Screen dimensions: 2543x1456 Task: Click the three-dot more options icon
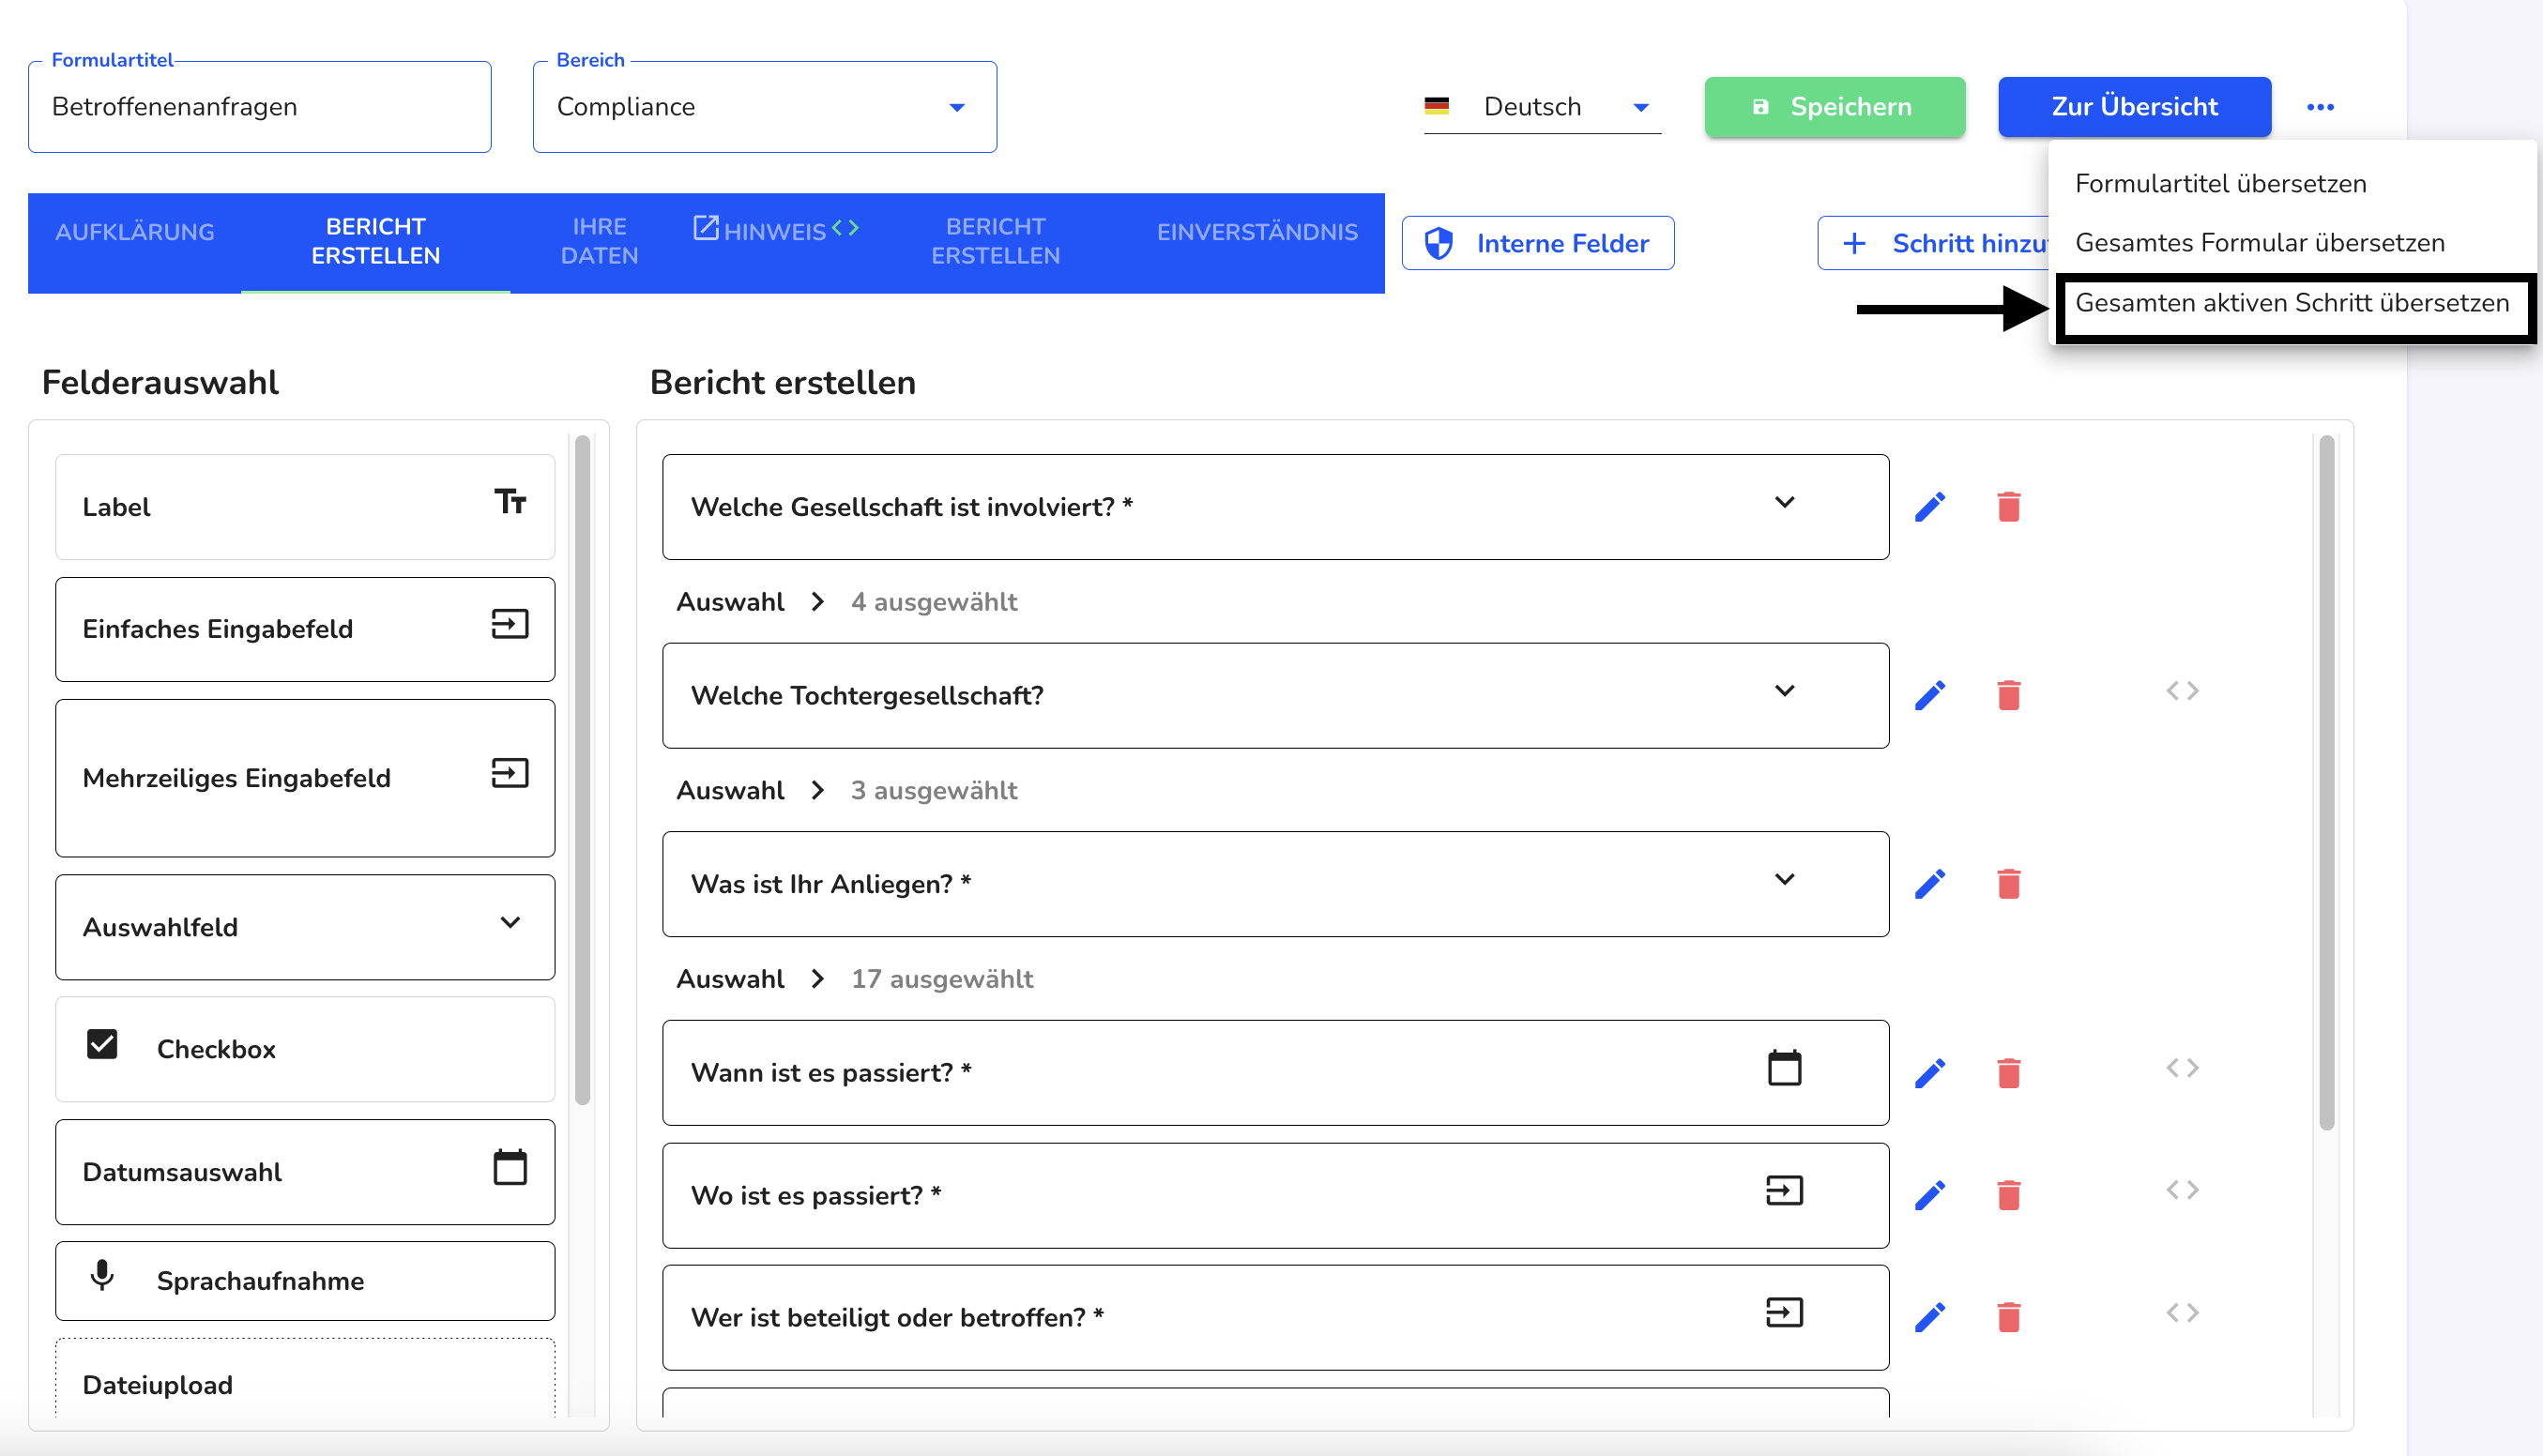[x=2320, y=107]
